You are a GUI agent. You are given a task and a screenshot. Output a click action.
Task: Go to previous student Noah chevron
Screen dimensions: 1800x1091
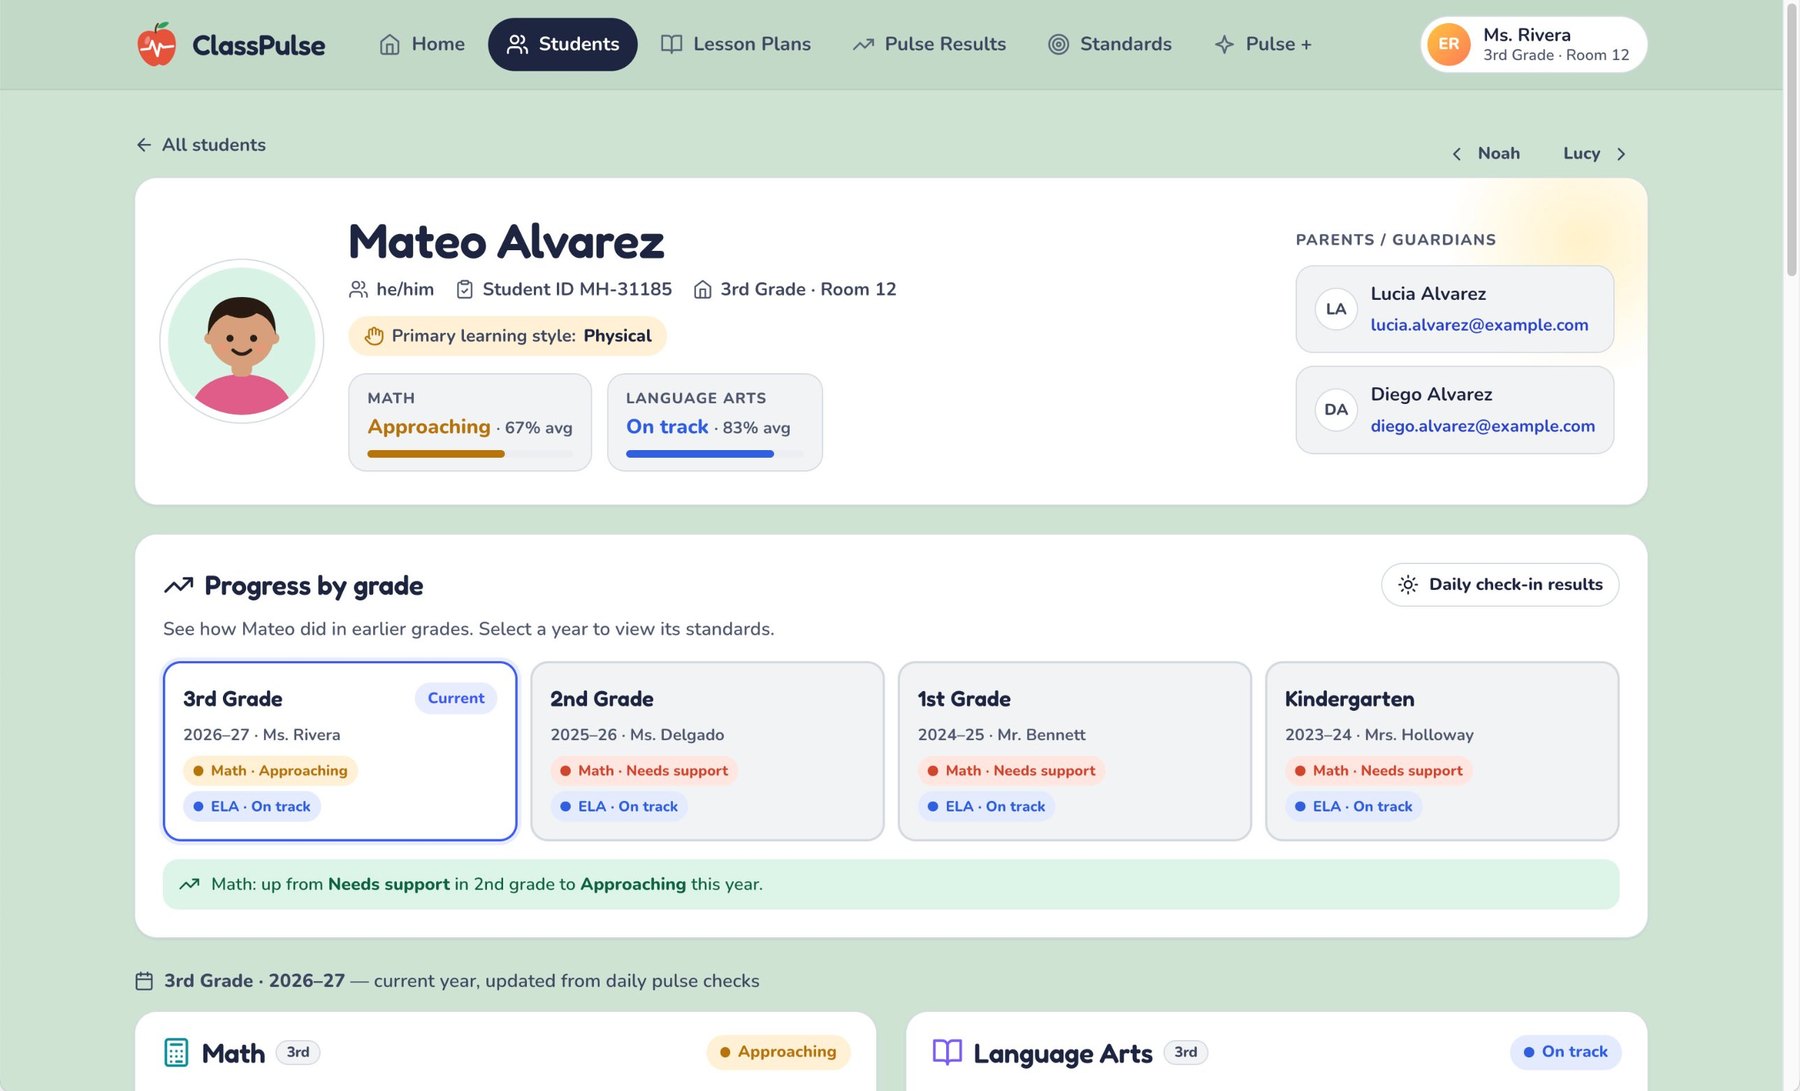(x=1457, y=154)
